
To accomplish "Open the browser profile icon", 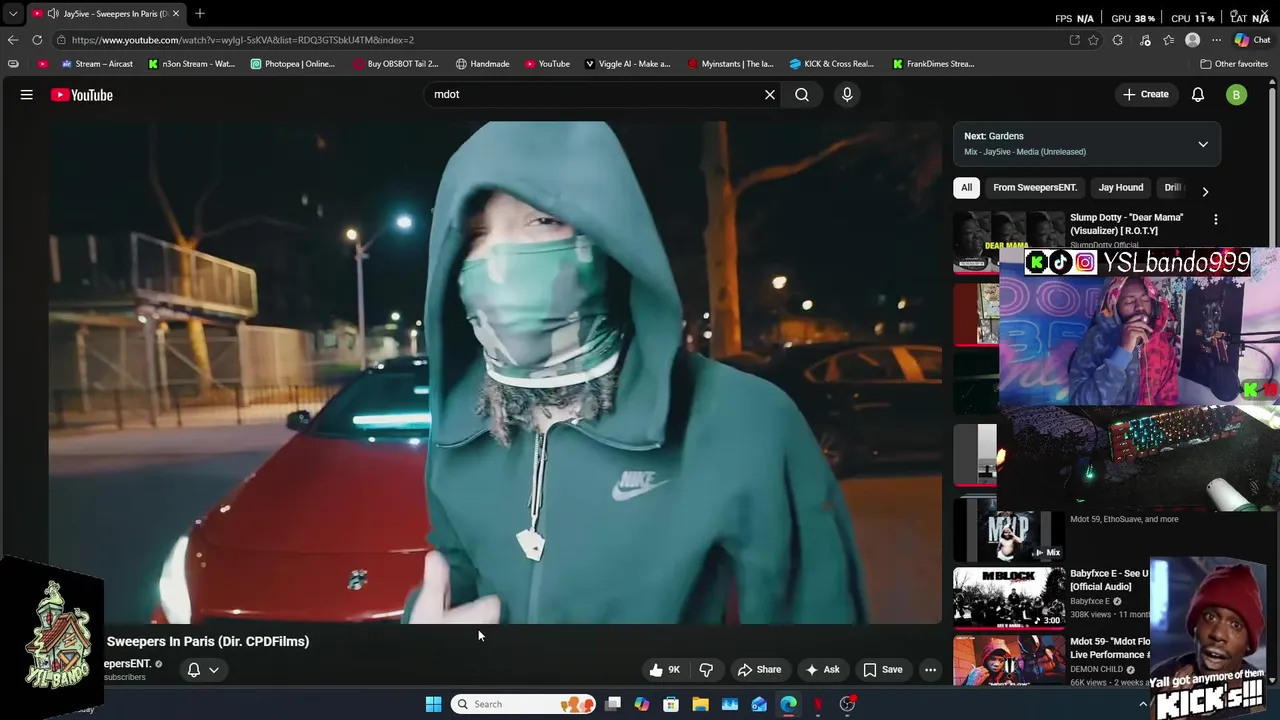I will coord(1192,40).
